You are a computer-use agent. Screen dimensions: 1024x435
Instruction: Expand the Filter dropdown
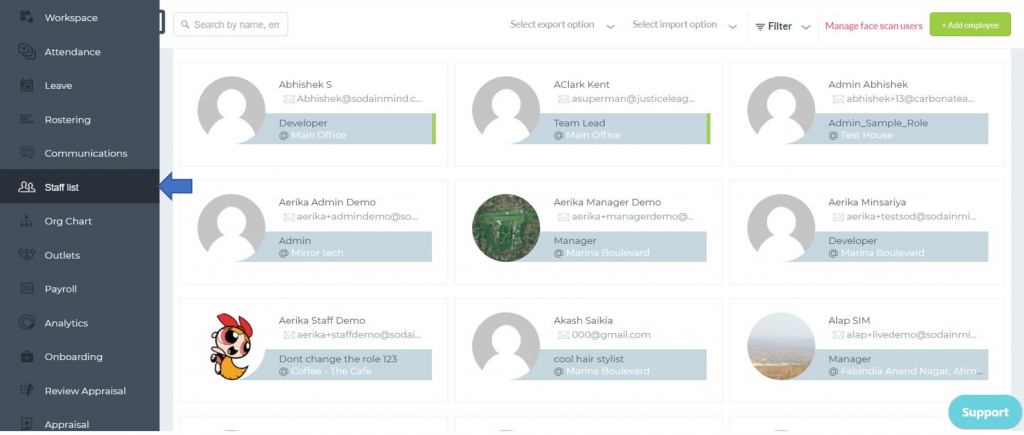click(x=782, y=26)
